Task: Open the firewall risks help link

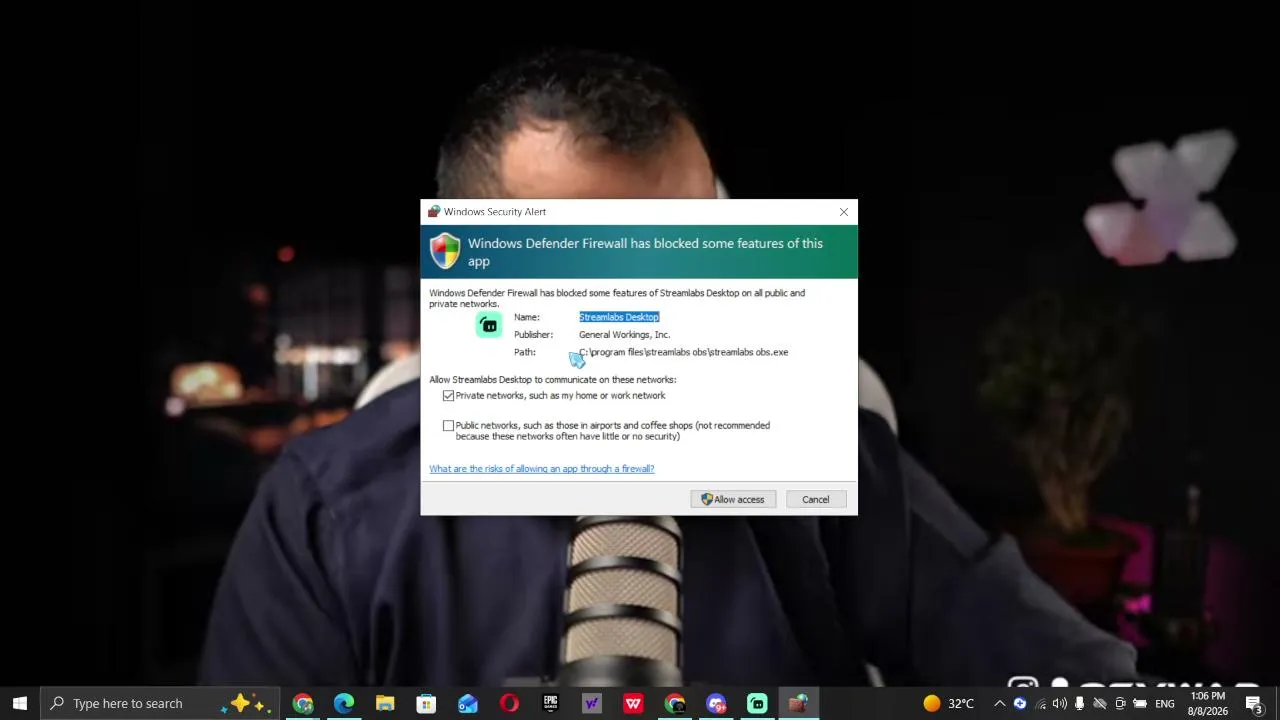Action: coord(542,469)
